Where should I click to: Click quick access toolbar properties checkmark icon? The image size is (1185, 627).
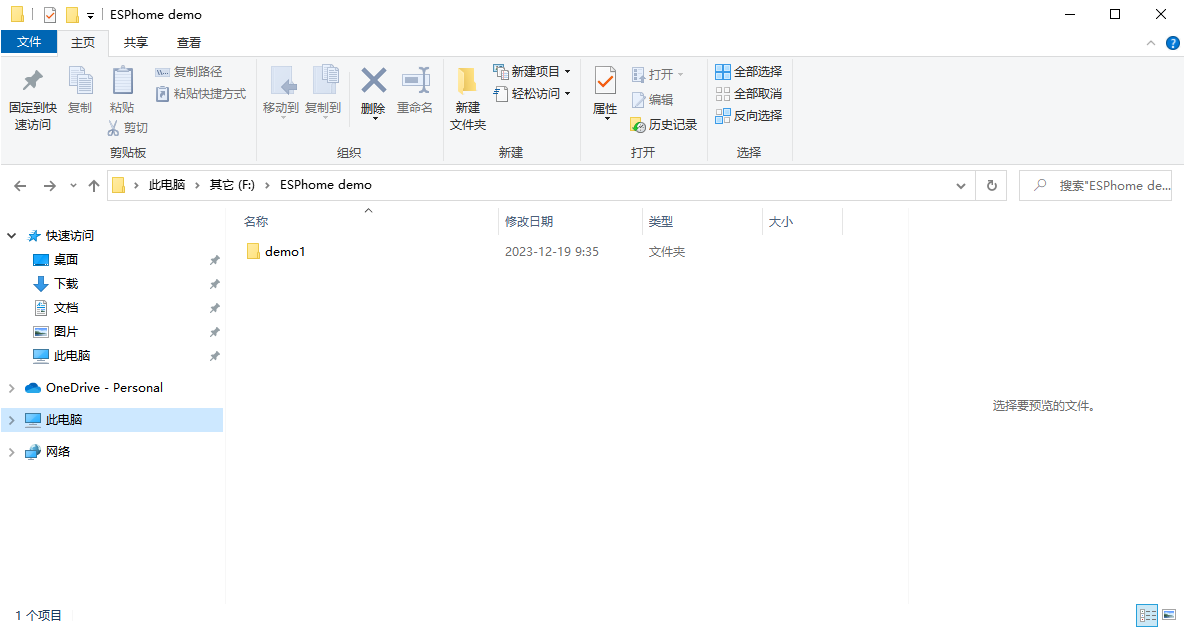click(x=50, y=14)
